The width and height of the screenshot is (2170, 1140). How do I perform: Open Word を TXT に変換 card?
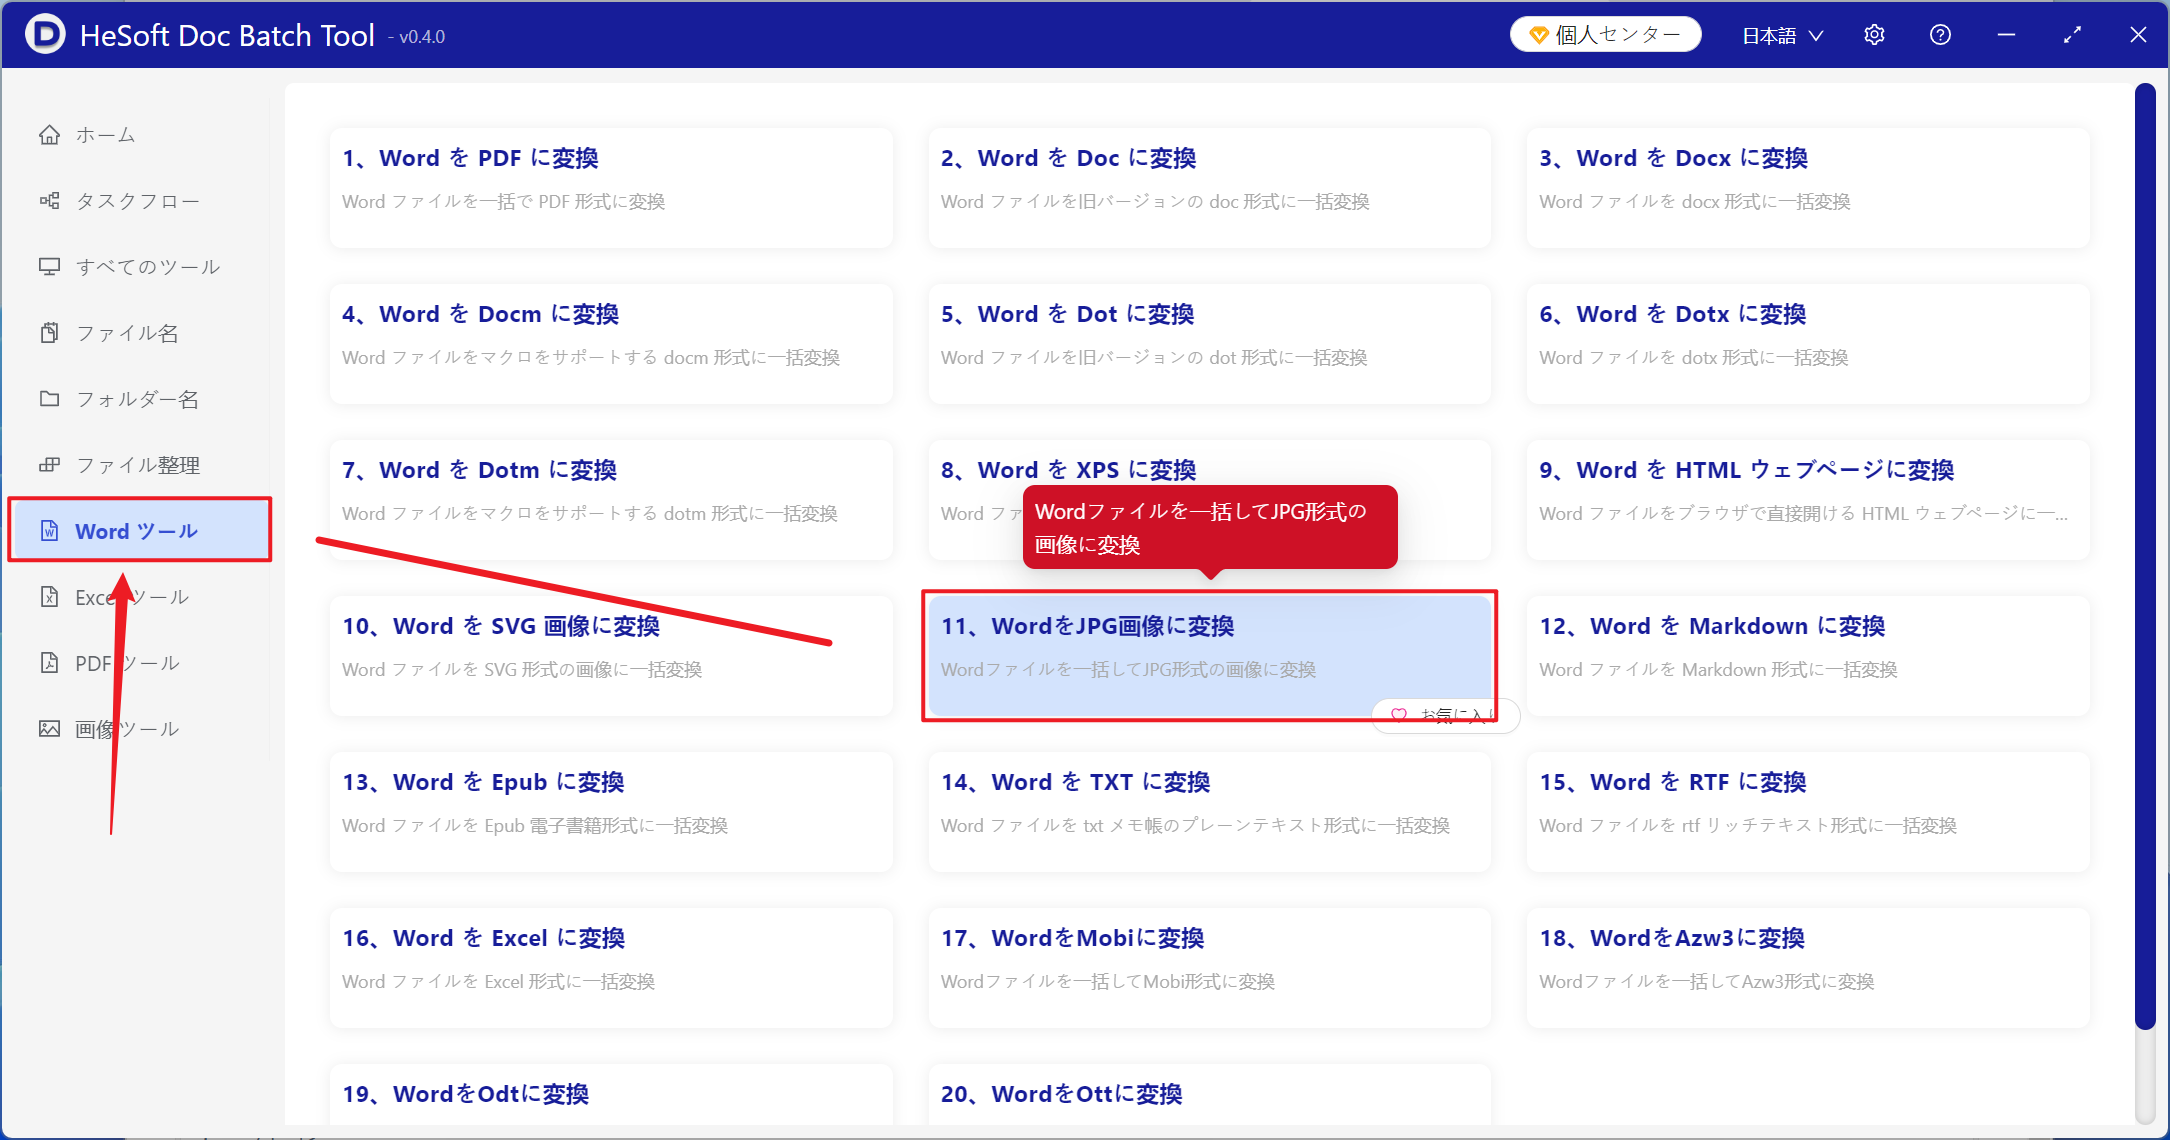[1209, 811]
